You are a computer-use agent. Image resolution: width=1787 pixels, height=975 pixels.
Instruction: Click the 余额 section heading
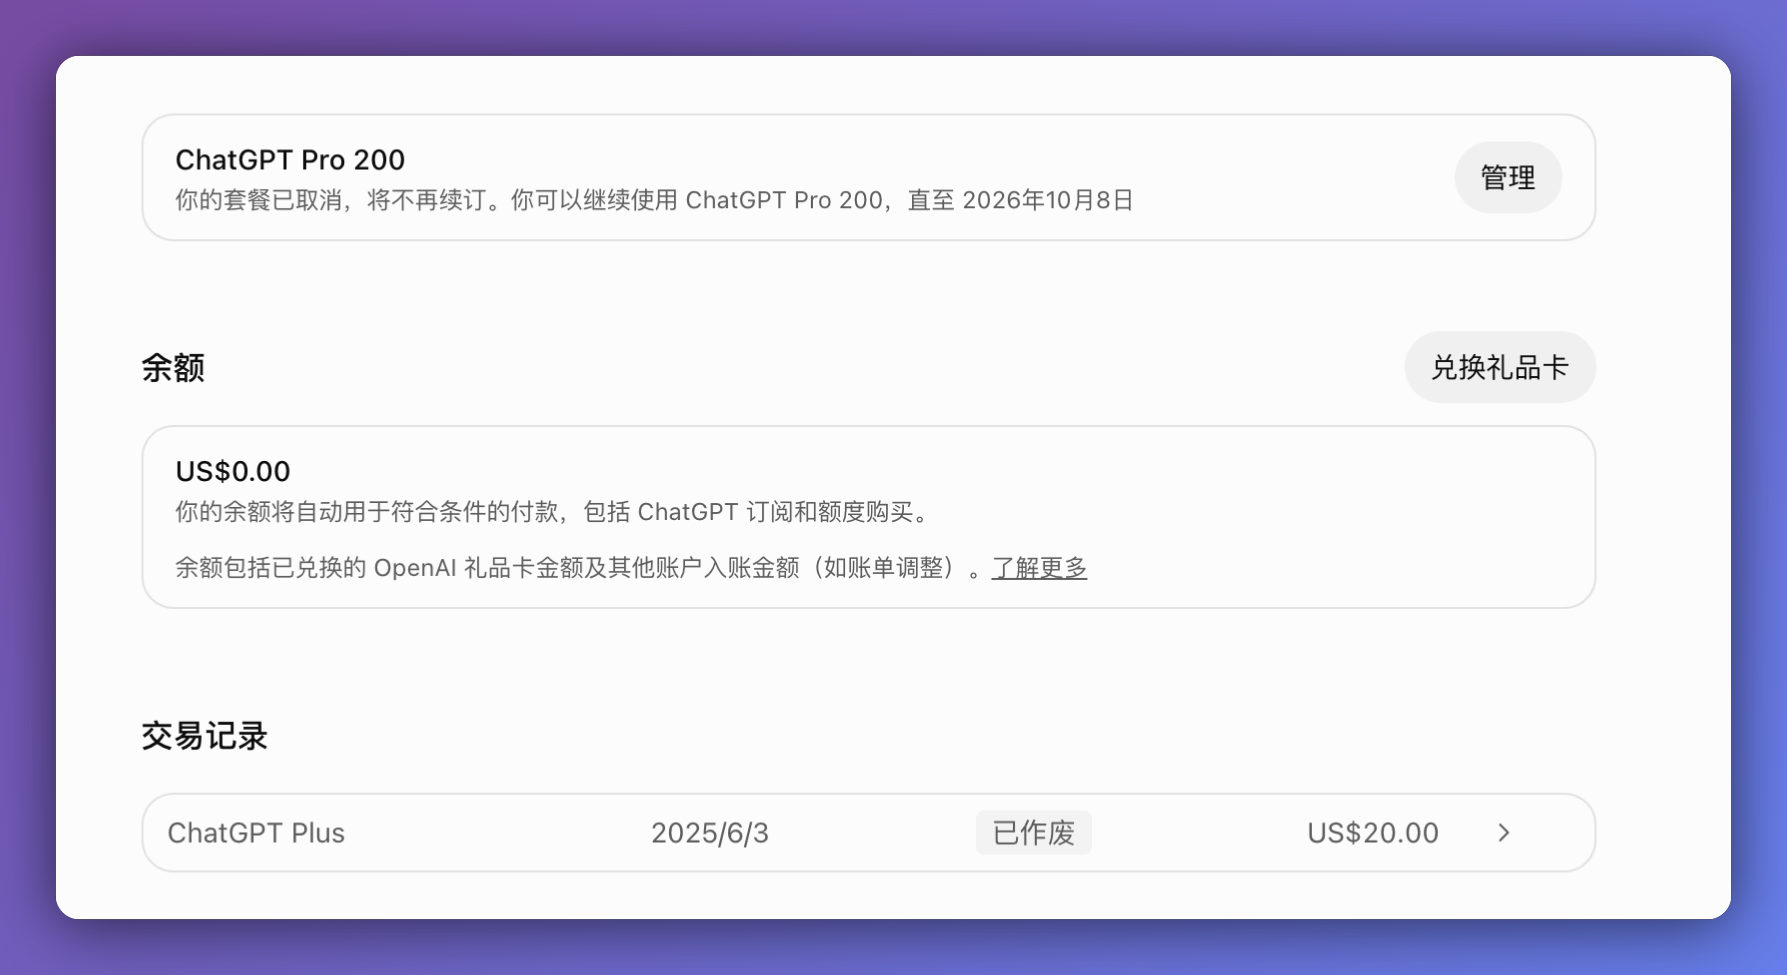tap(173, 368)
